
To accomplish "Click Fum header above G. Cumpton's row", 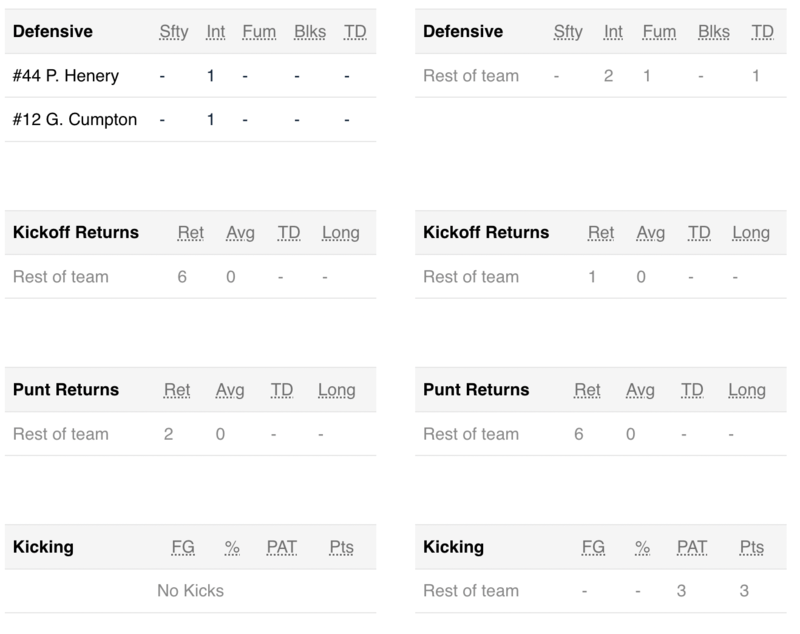I will coord(259,32).
